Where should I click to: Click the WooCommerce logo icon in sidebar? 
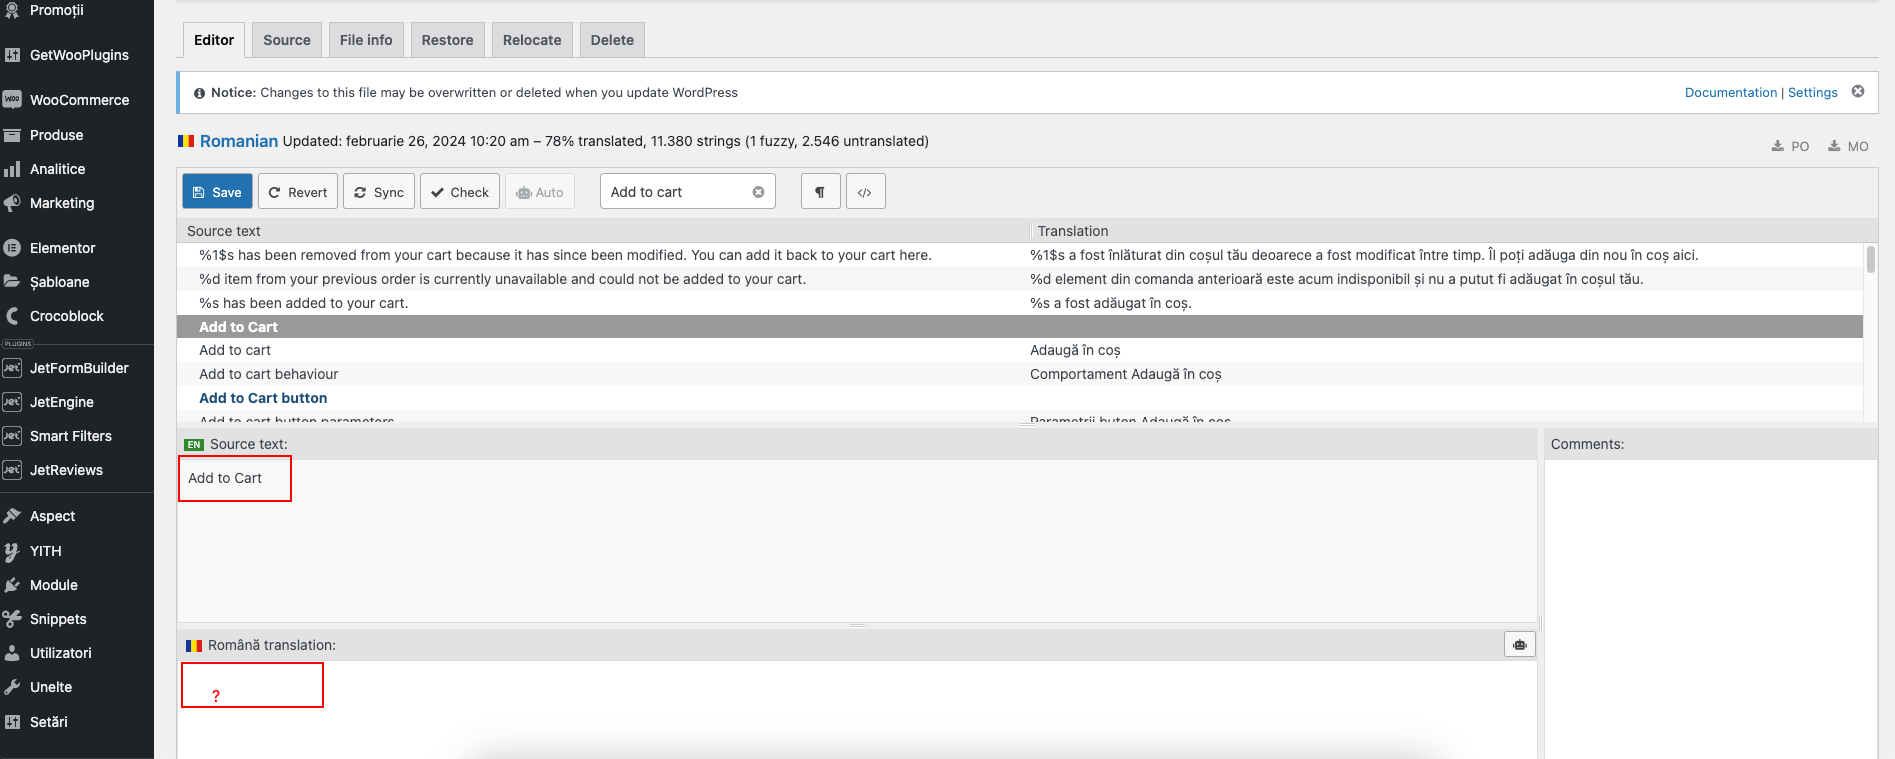point(12,100)
